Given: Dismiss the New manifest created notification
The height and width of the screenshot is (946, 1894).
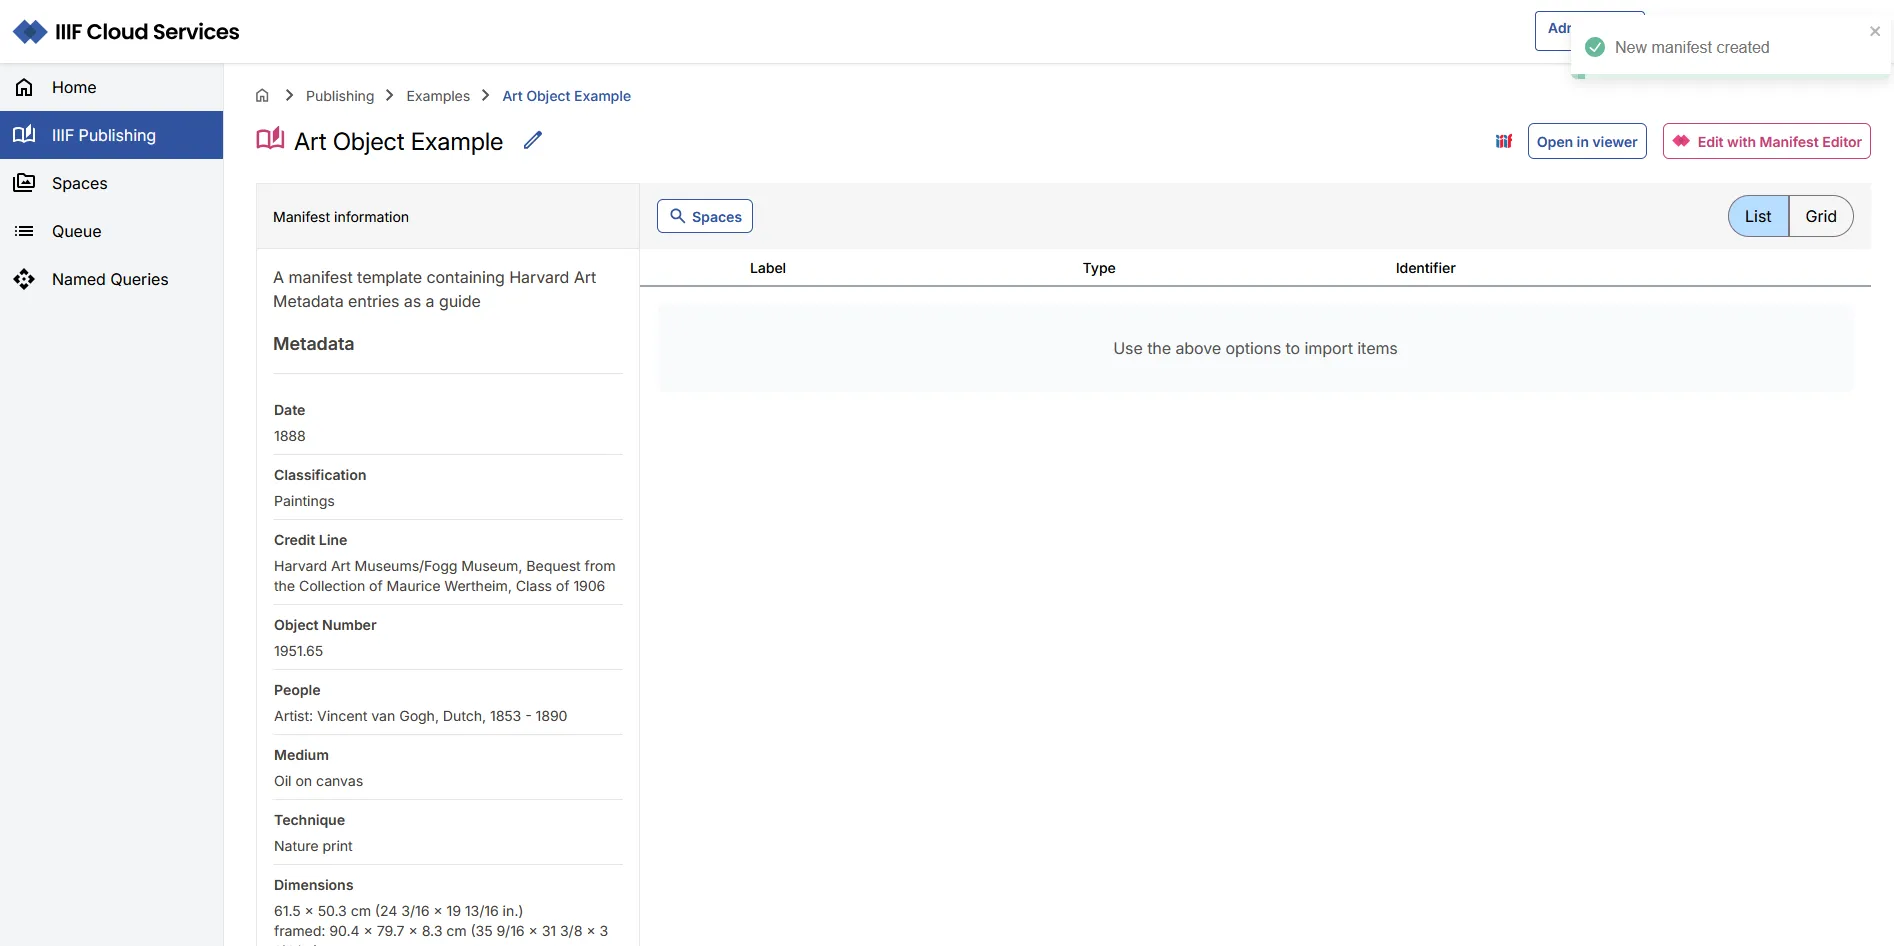Looking at the screenshot, I should pos(1875,30).
